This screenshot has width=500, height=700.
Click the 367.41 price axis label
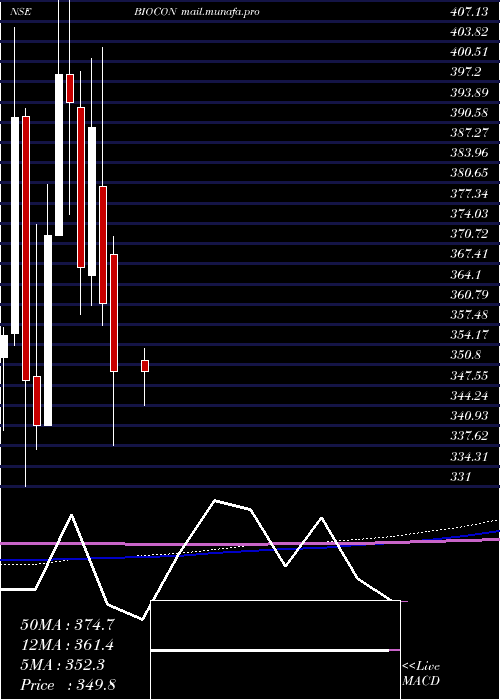coord(469,254)
